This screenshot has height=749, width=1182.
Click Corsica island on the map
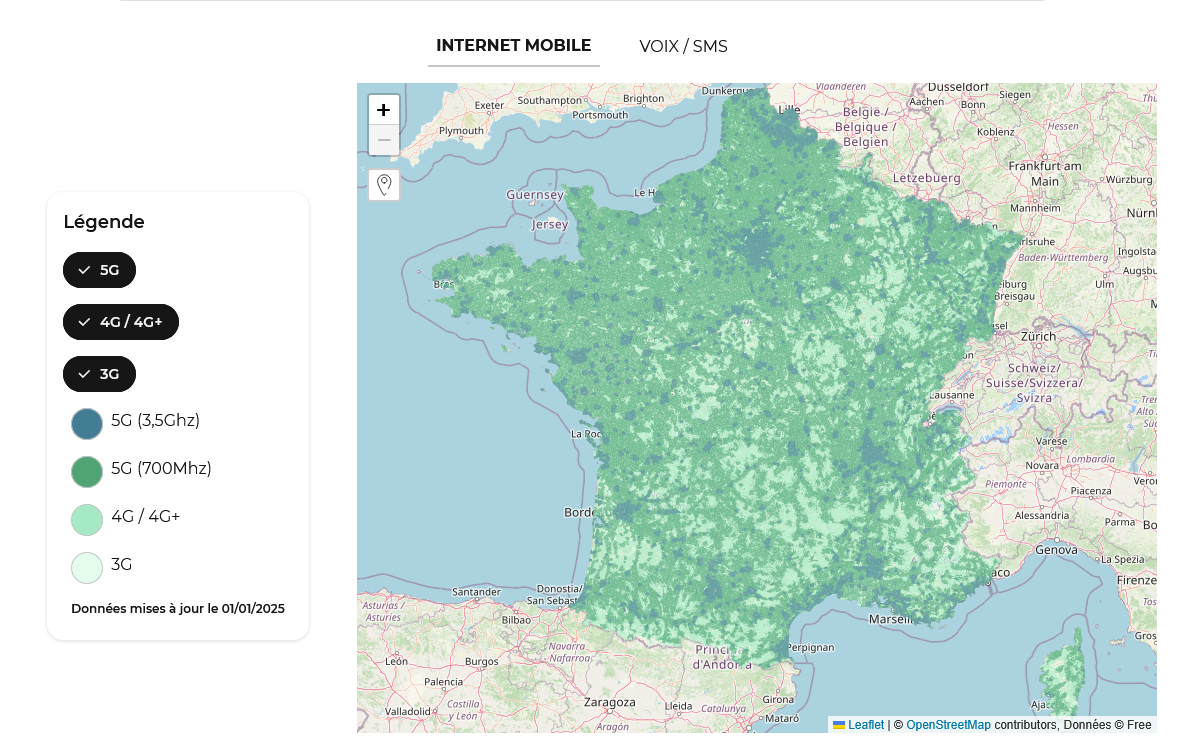pos(1065,671)
